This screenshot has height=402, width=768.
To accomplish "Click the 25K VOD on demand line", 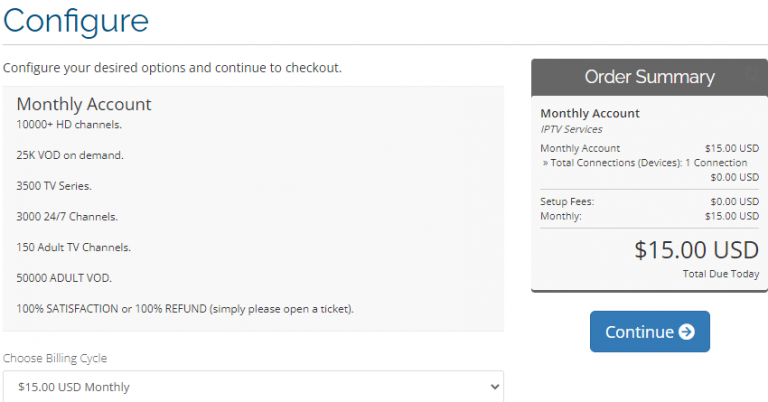I will point(70,155).
